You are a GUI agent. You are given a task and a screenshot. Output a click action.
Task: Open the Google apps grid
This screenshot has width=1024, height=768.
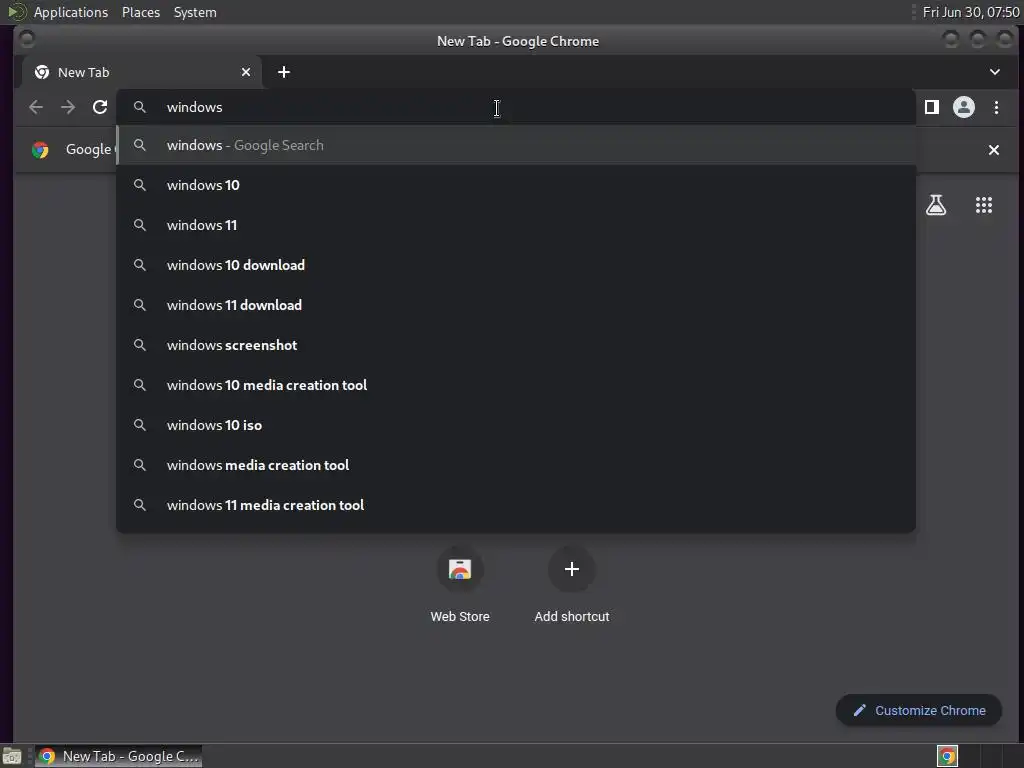(x=984, y=205)
